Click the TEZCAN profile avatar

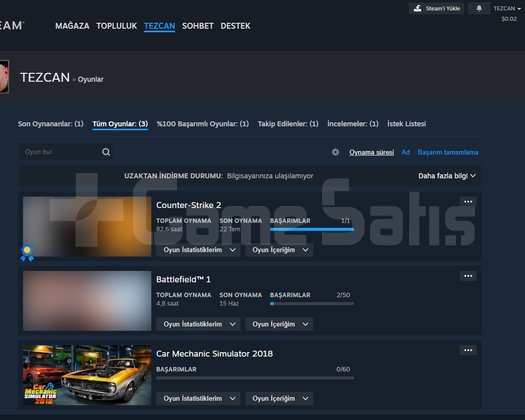pyautogui.click(x=4, y=77)
